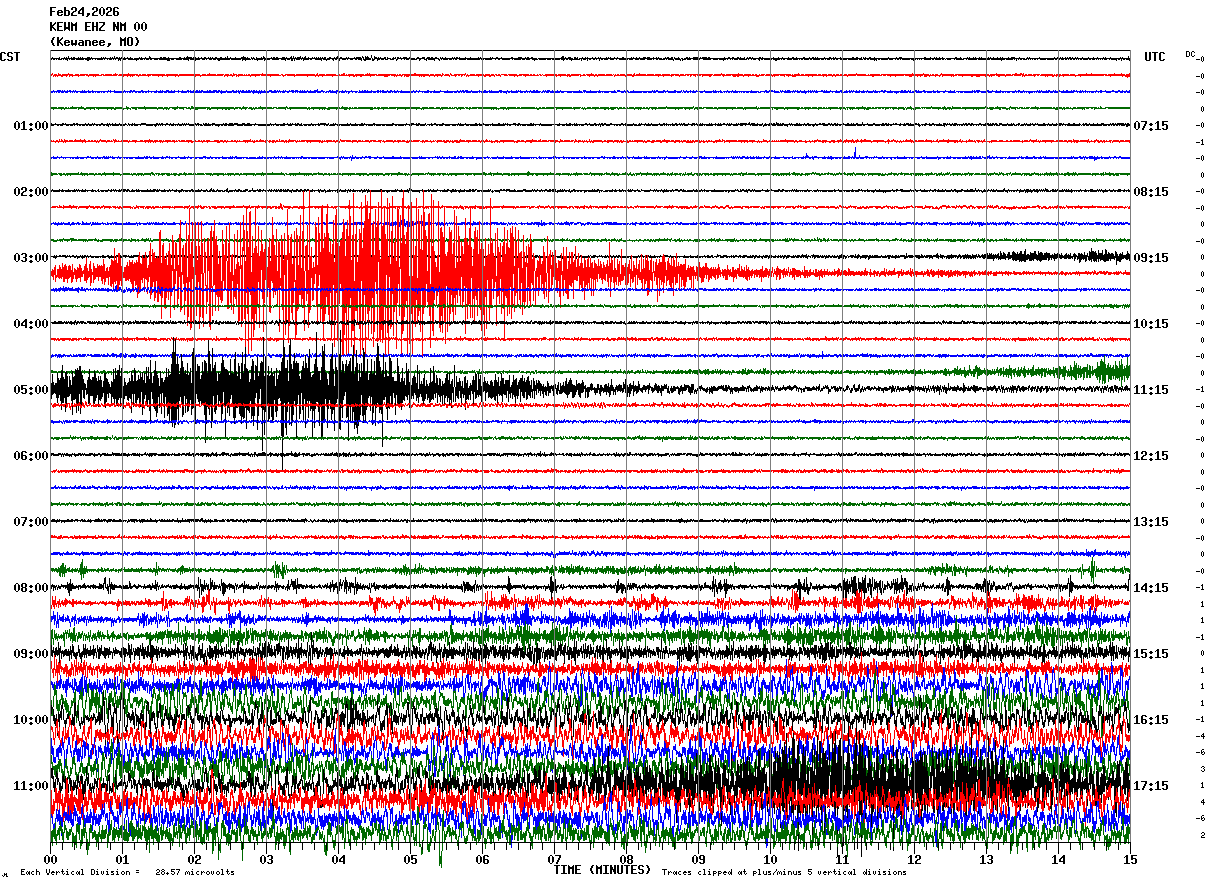This screenshot has height=886, width=1210.
Task: Click the location text "(Kewanee, MO)"
Action: tap(95, 42)
